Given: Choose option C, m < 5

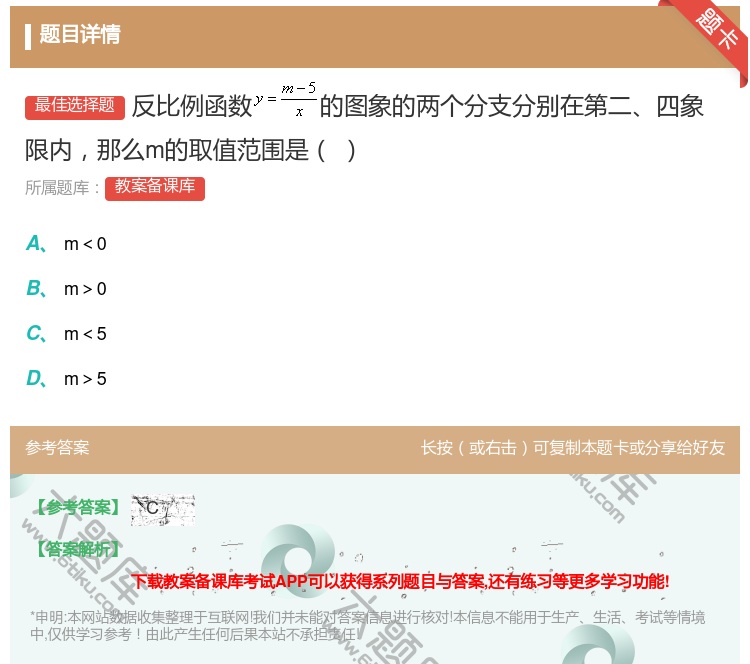Looking at the screenshot, I should tap(66, 334).
